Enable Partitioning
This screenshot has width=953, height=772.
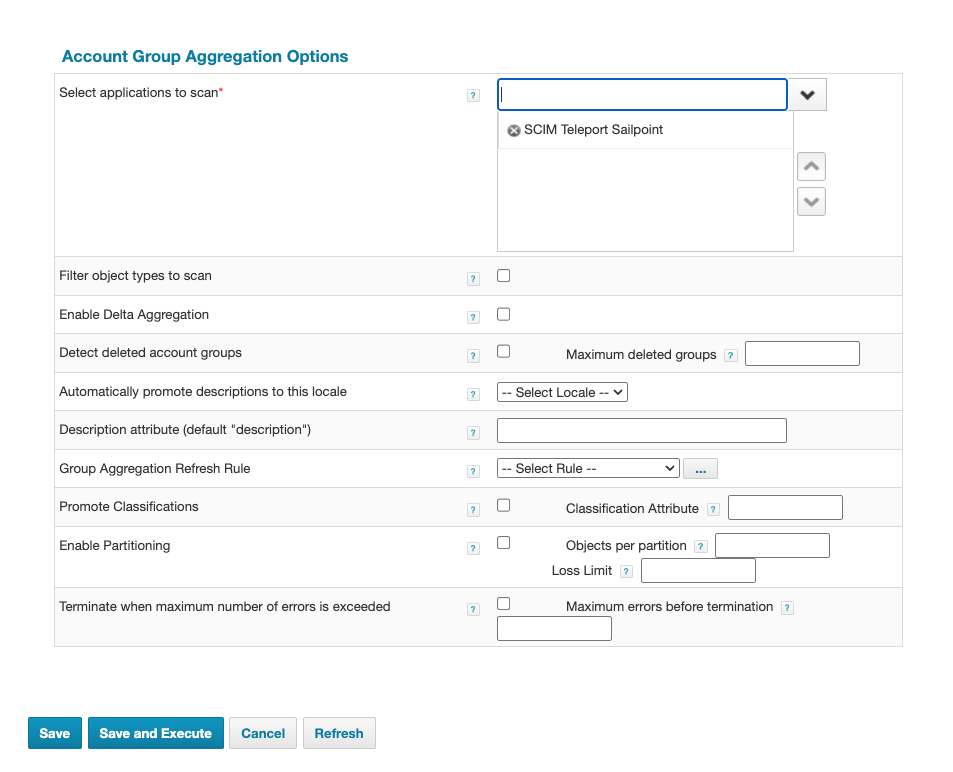(x=503, y=542)
